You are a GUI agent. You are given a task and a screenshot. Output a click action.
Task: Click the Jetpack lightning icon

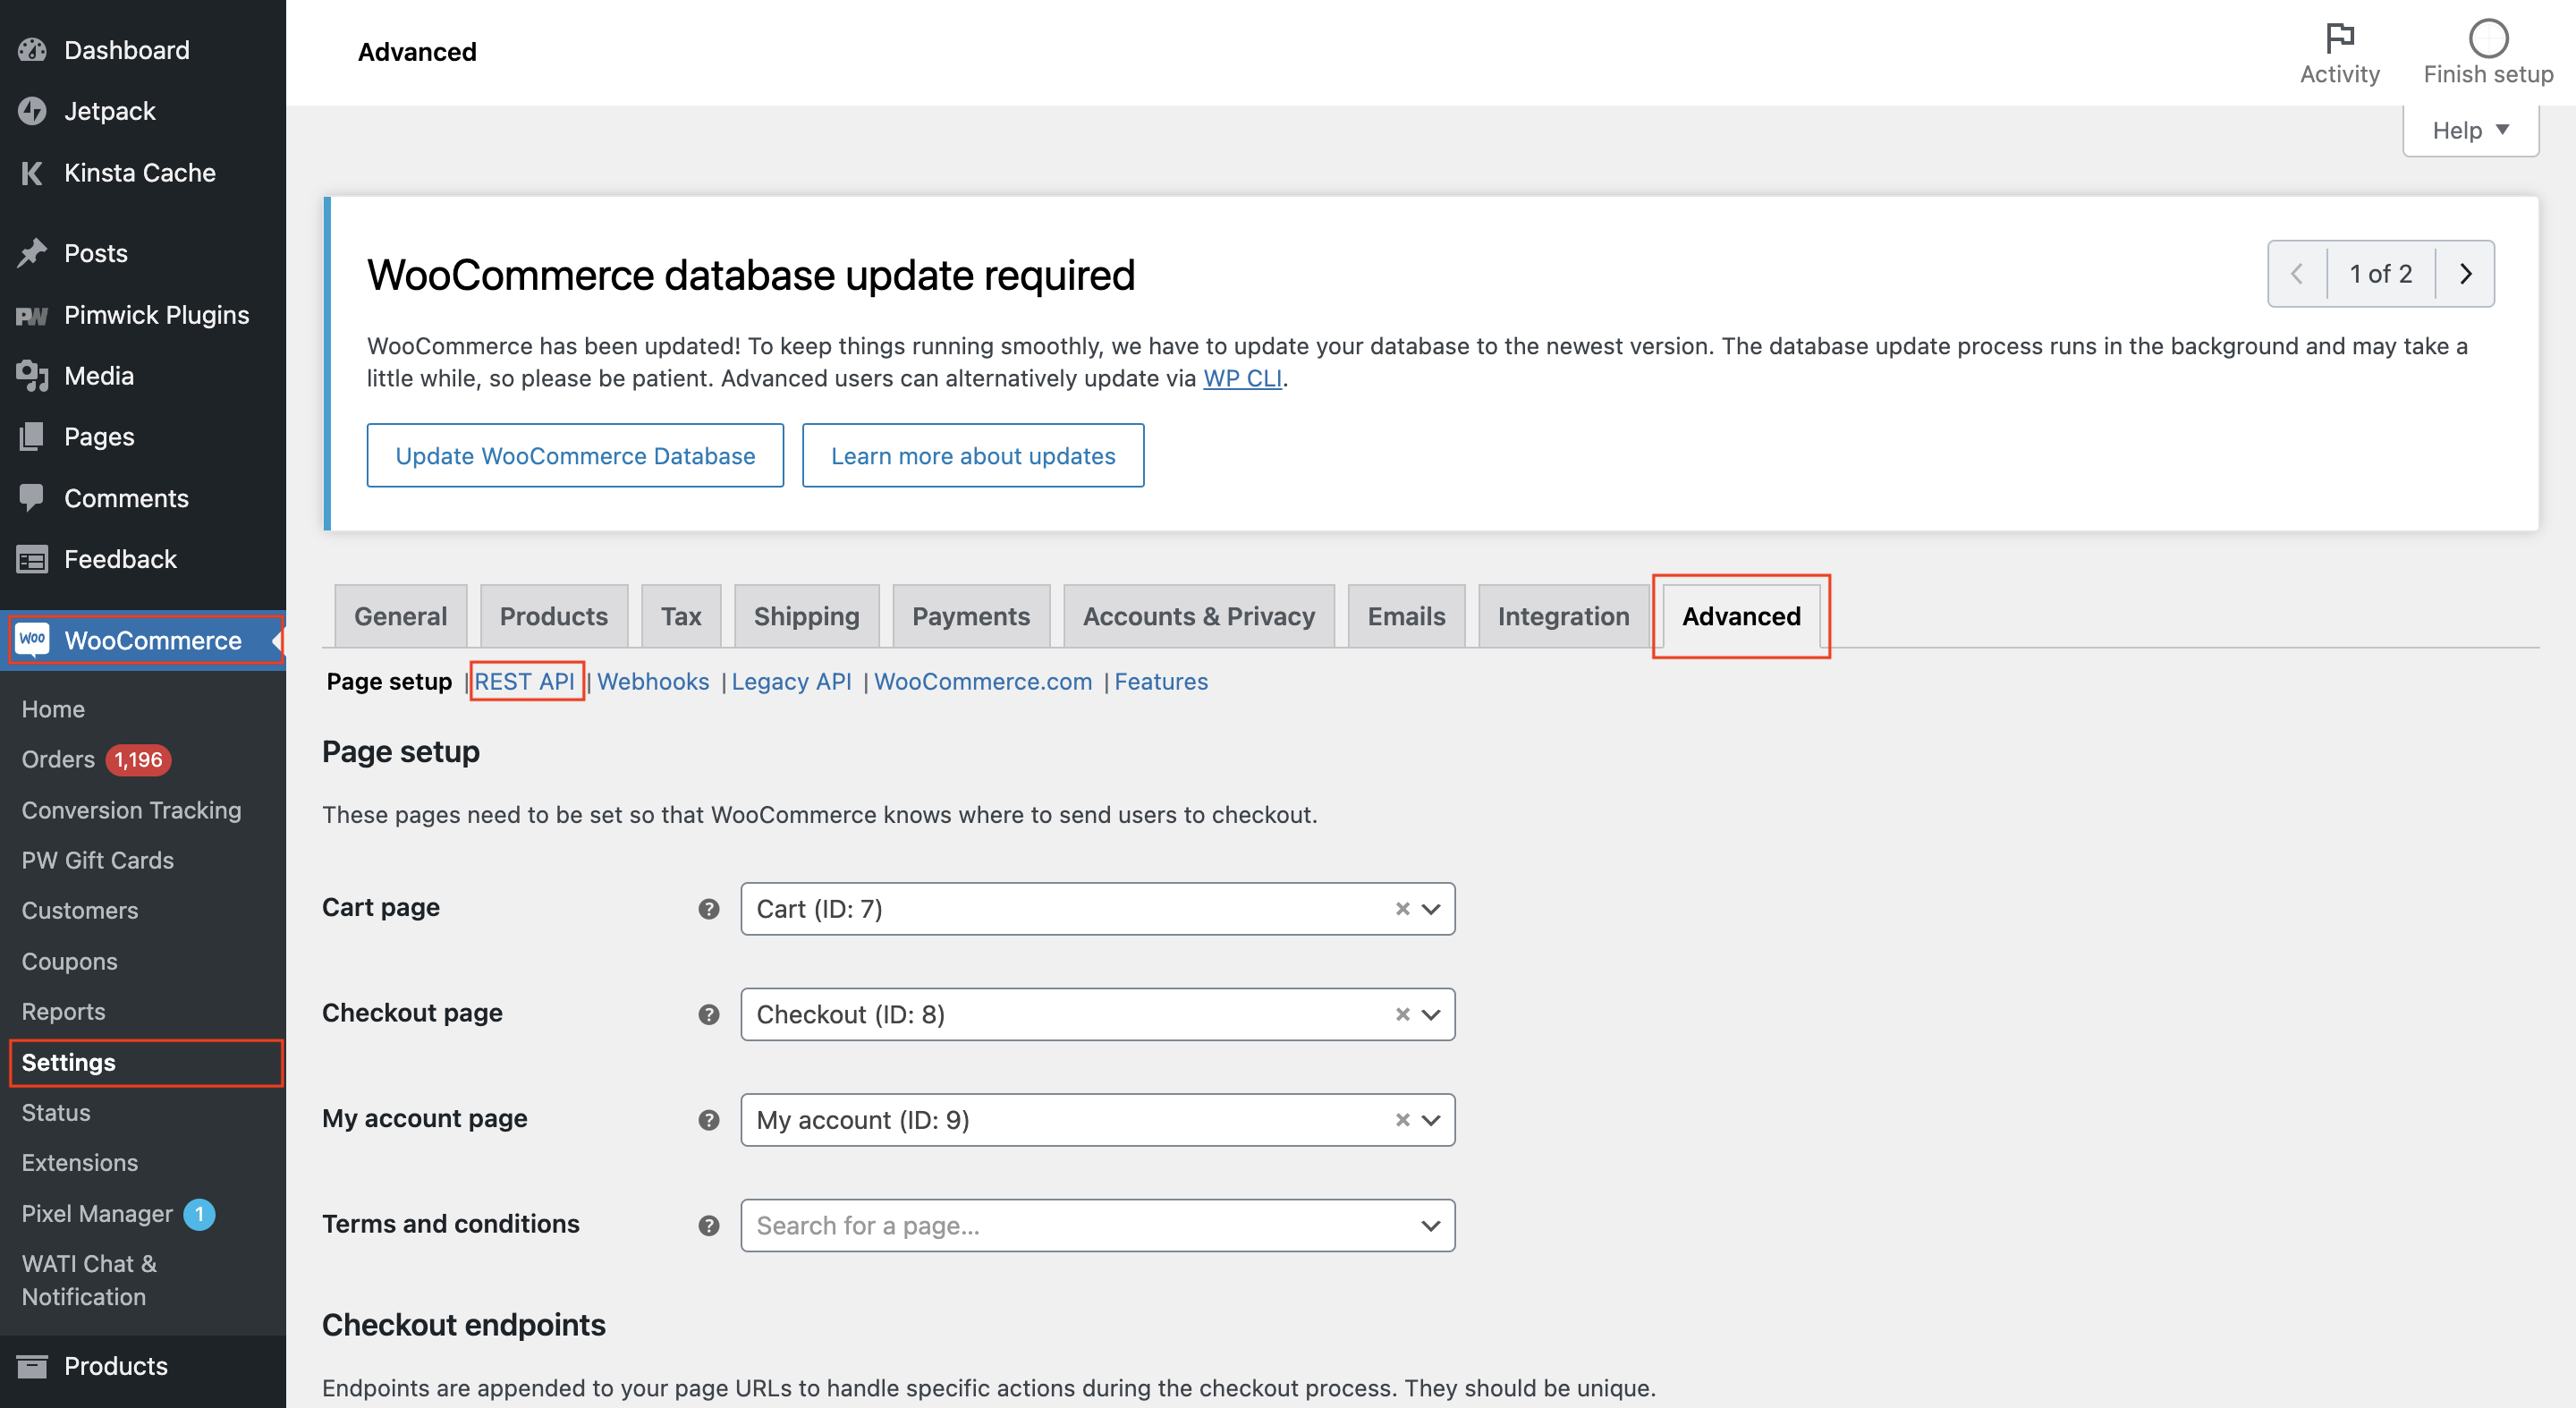[32, 111]
